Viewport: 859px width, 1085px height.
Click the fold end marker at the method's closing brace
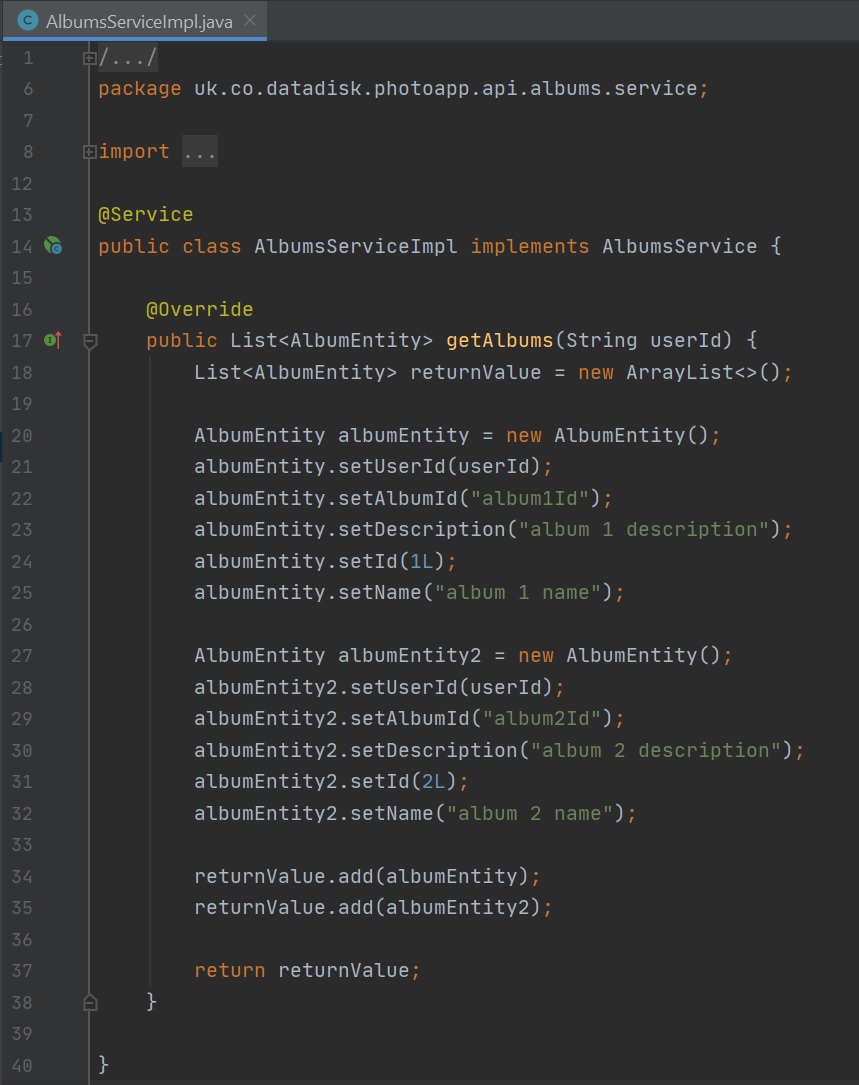pos(90,1001)
